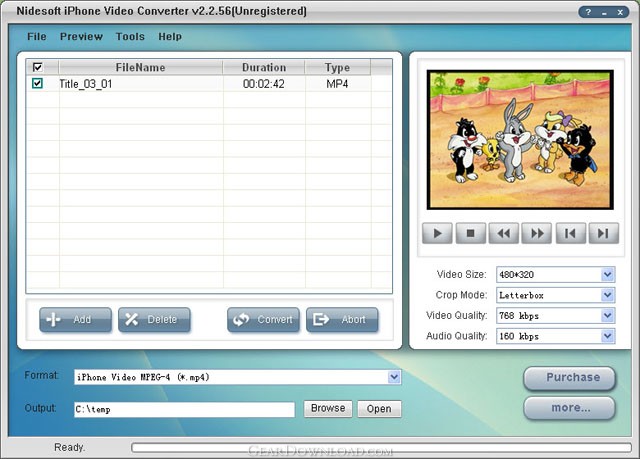Open the Preview menu
This screenshot has height=459, width=640.
click(81, 36)
